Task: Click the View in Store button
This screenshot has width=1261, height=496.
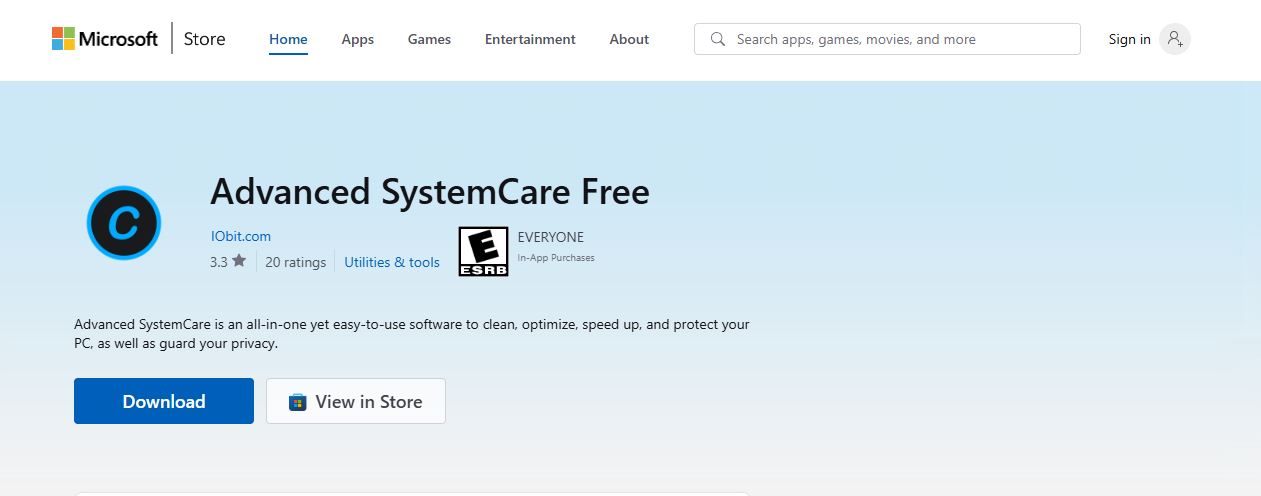Action: (356, 401)
